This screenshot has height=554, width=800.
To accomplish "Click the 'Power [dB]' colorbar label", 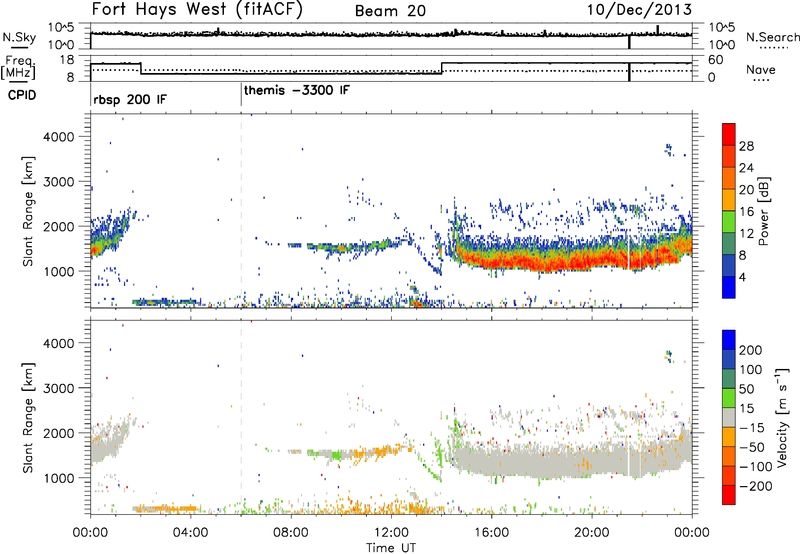I will coord(763,211).
